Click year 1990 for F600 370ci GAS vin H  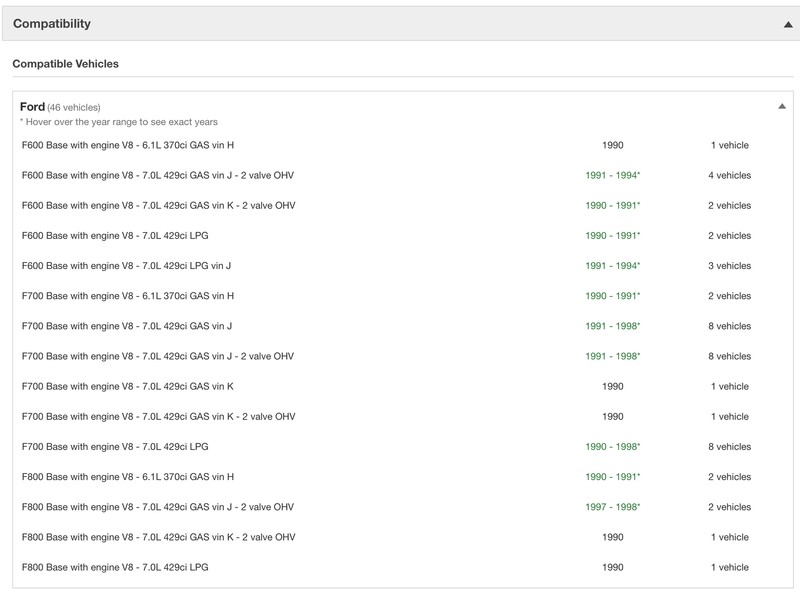[x=613, y=145]
